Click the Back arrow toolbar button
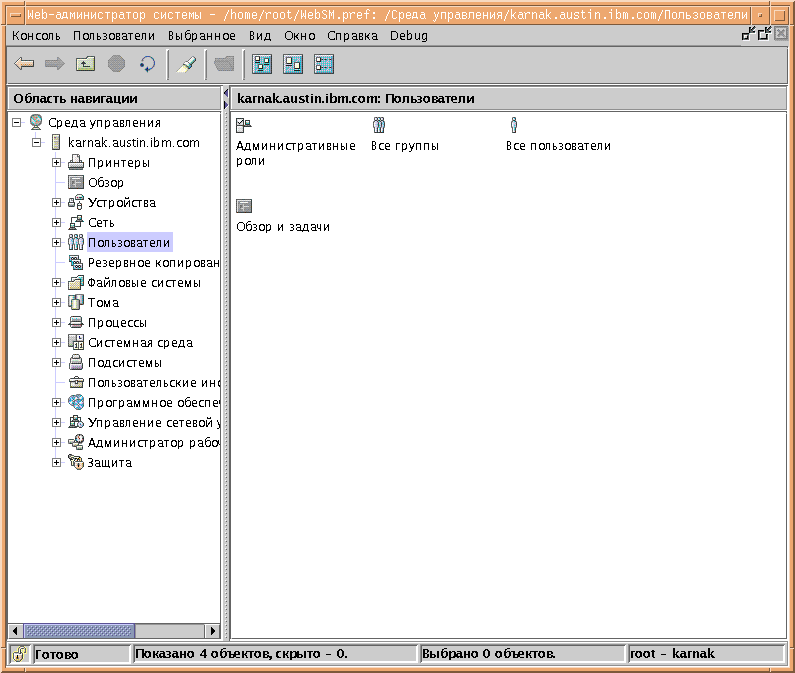The image size is (795, 673). (x=25, y=64)
